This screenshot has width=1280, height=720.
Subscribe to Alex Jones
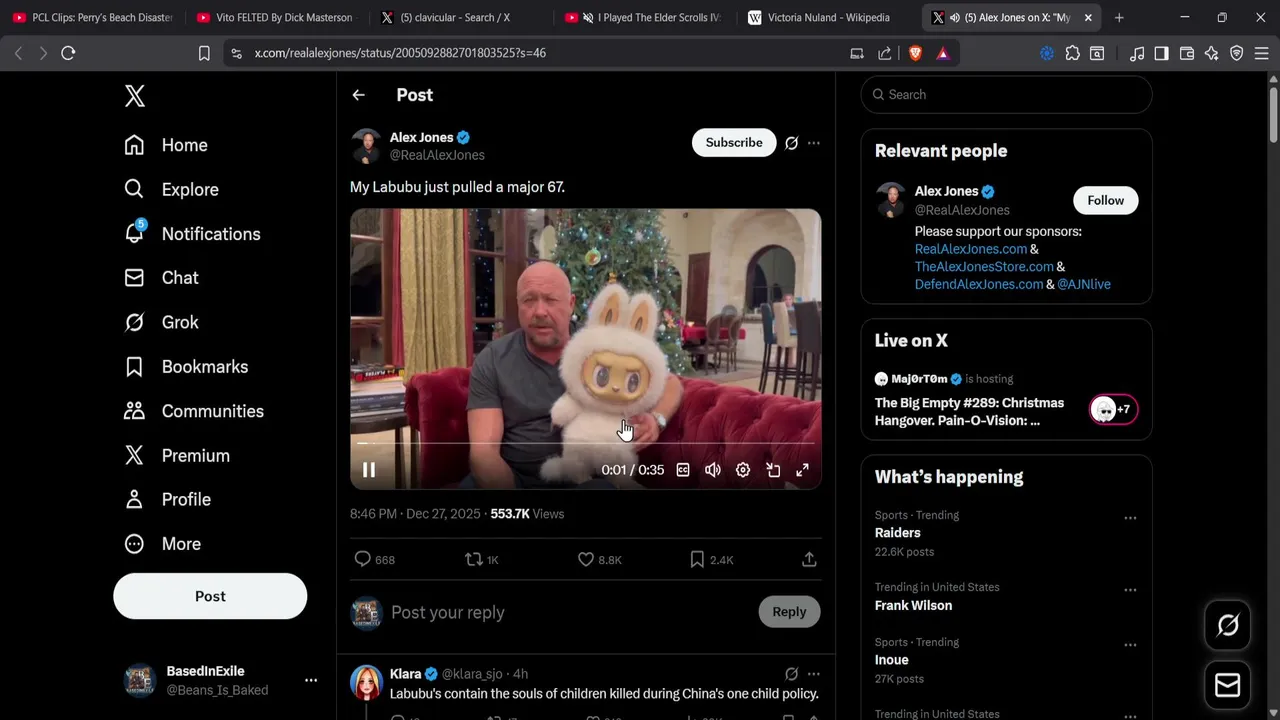734,142
